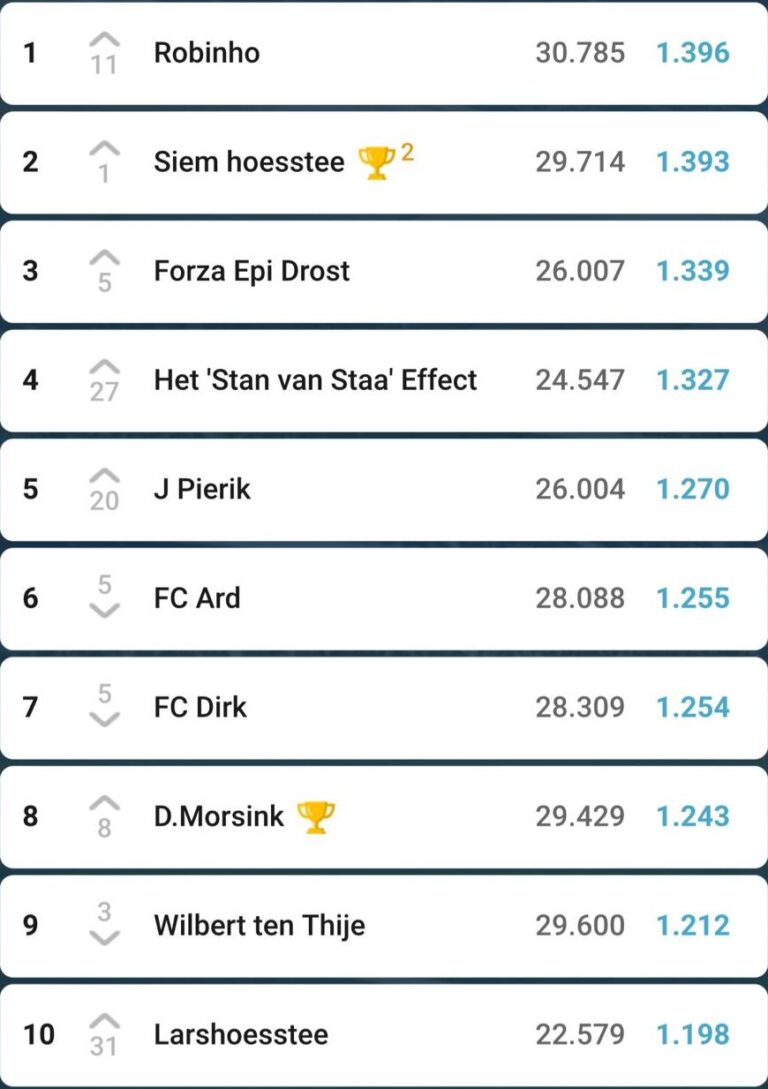Click the 29.600 total for Wilbert ten Thije
The height and width of the screenshot is (1089, 768).
(x=580, y=925)
